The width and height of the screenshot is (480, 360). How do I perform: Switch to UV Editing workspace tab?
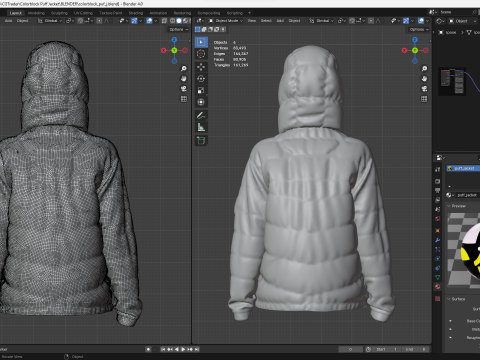click(x=83, y=13)
